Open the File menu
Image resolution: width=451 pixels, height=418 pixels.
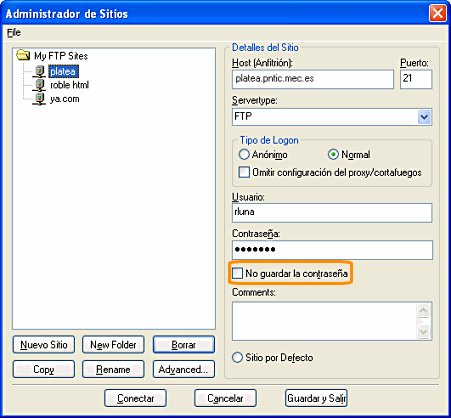tap(14, 32)
